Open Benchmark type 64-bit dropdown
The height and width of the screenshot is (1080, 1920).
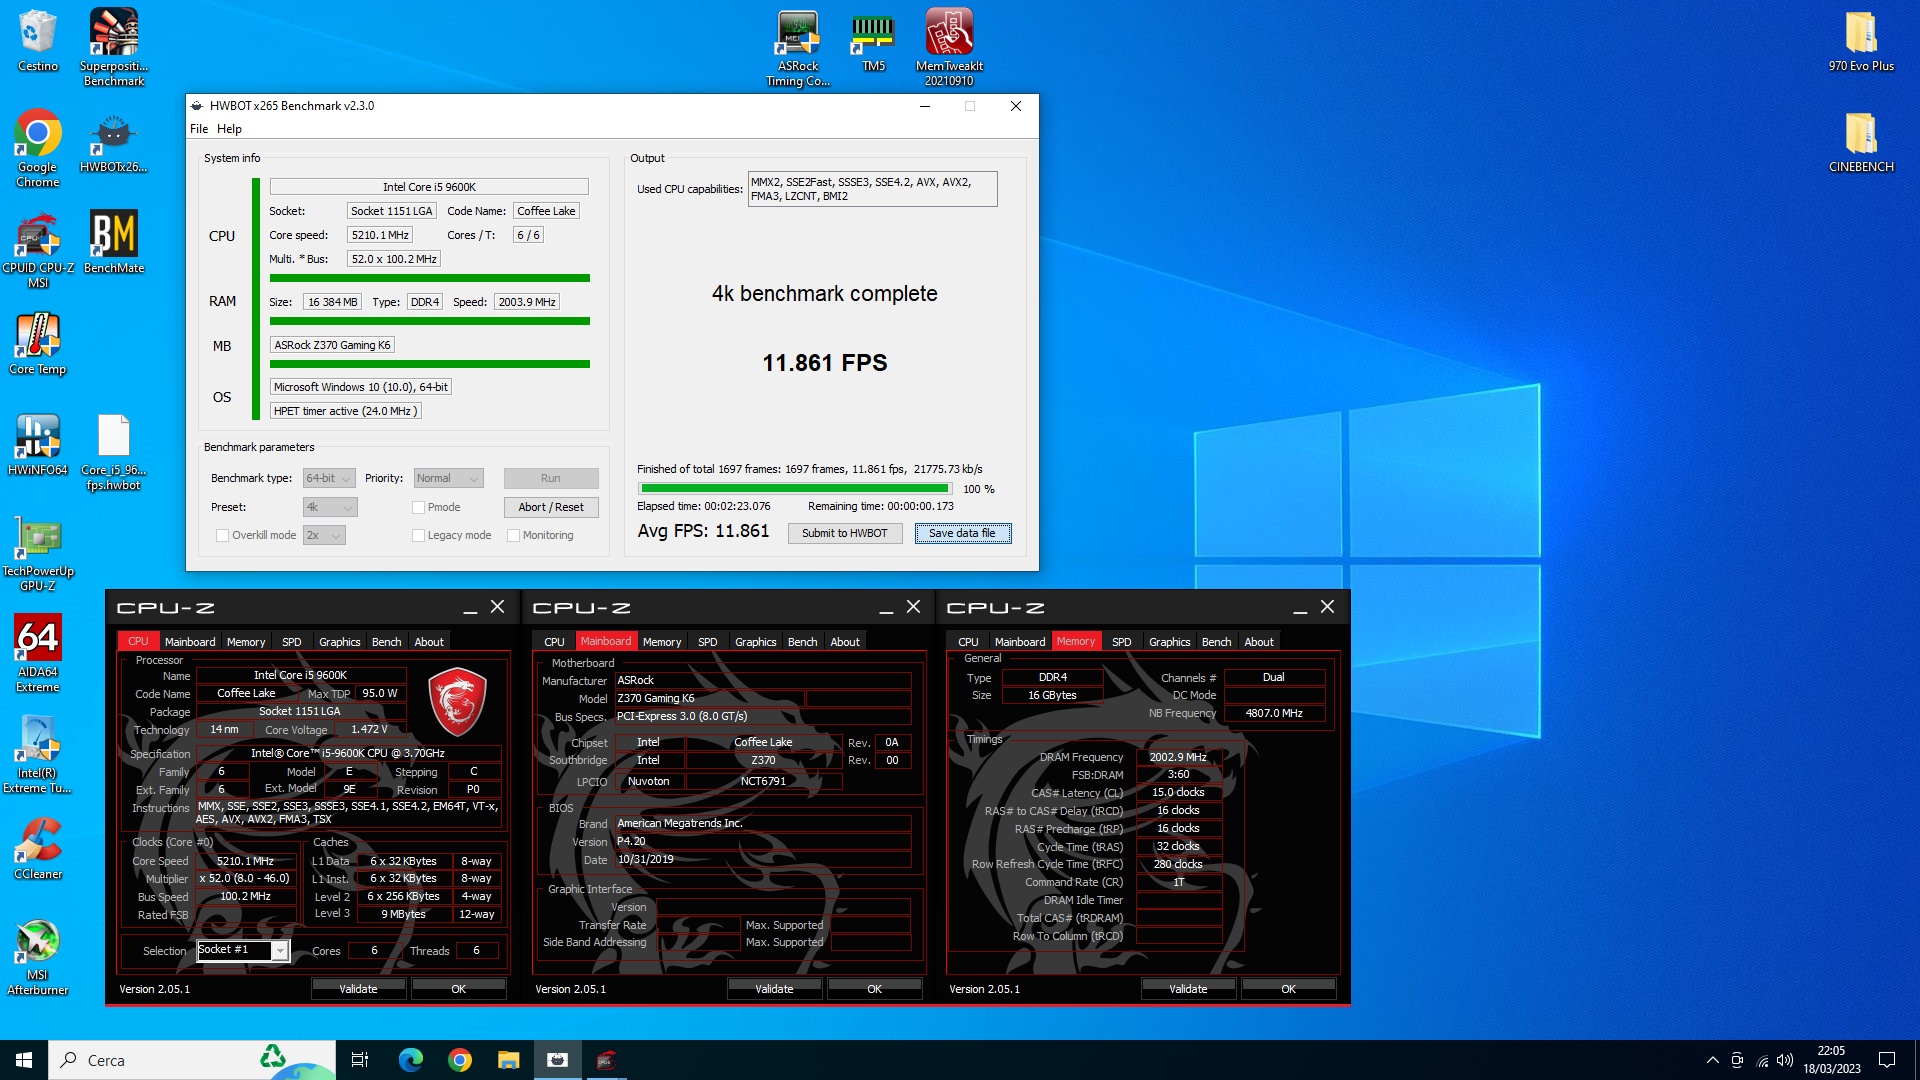click(329, 478)
